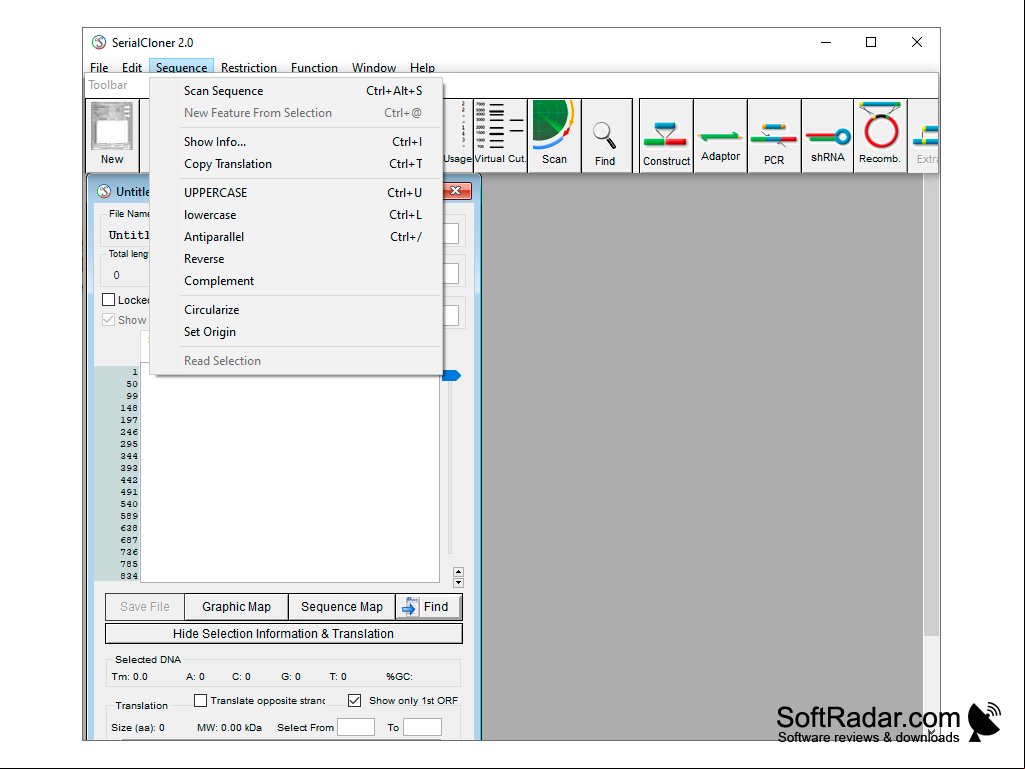Select Antiparallel menu entry
Screen dimensions: 1025x769
click(x=296, y=237)
